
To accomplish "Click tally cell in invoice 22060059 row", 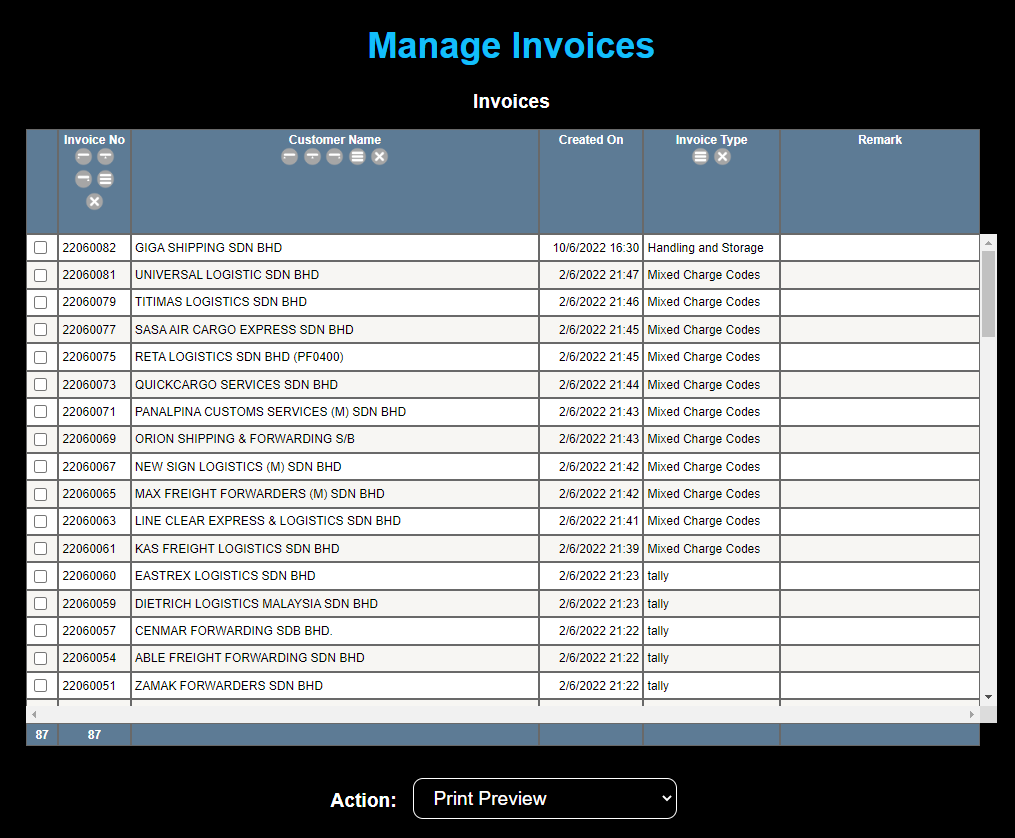I will click(x=711, y=604).
